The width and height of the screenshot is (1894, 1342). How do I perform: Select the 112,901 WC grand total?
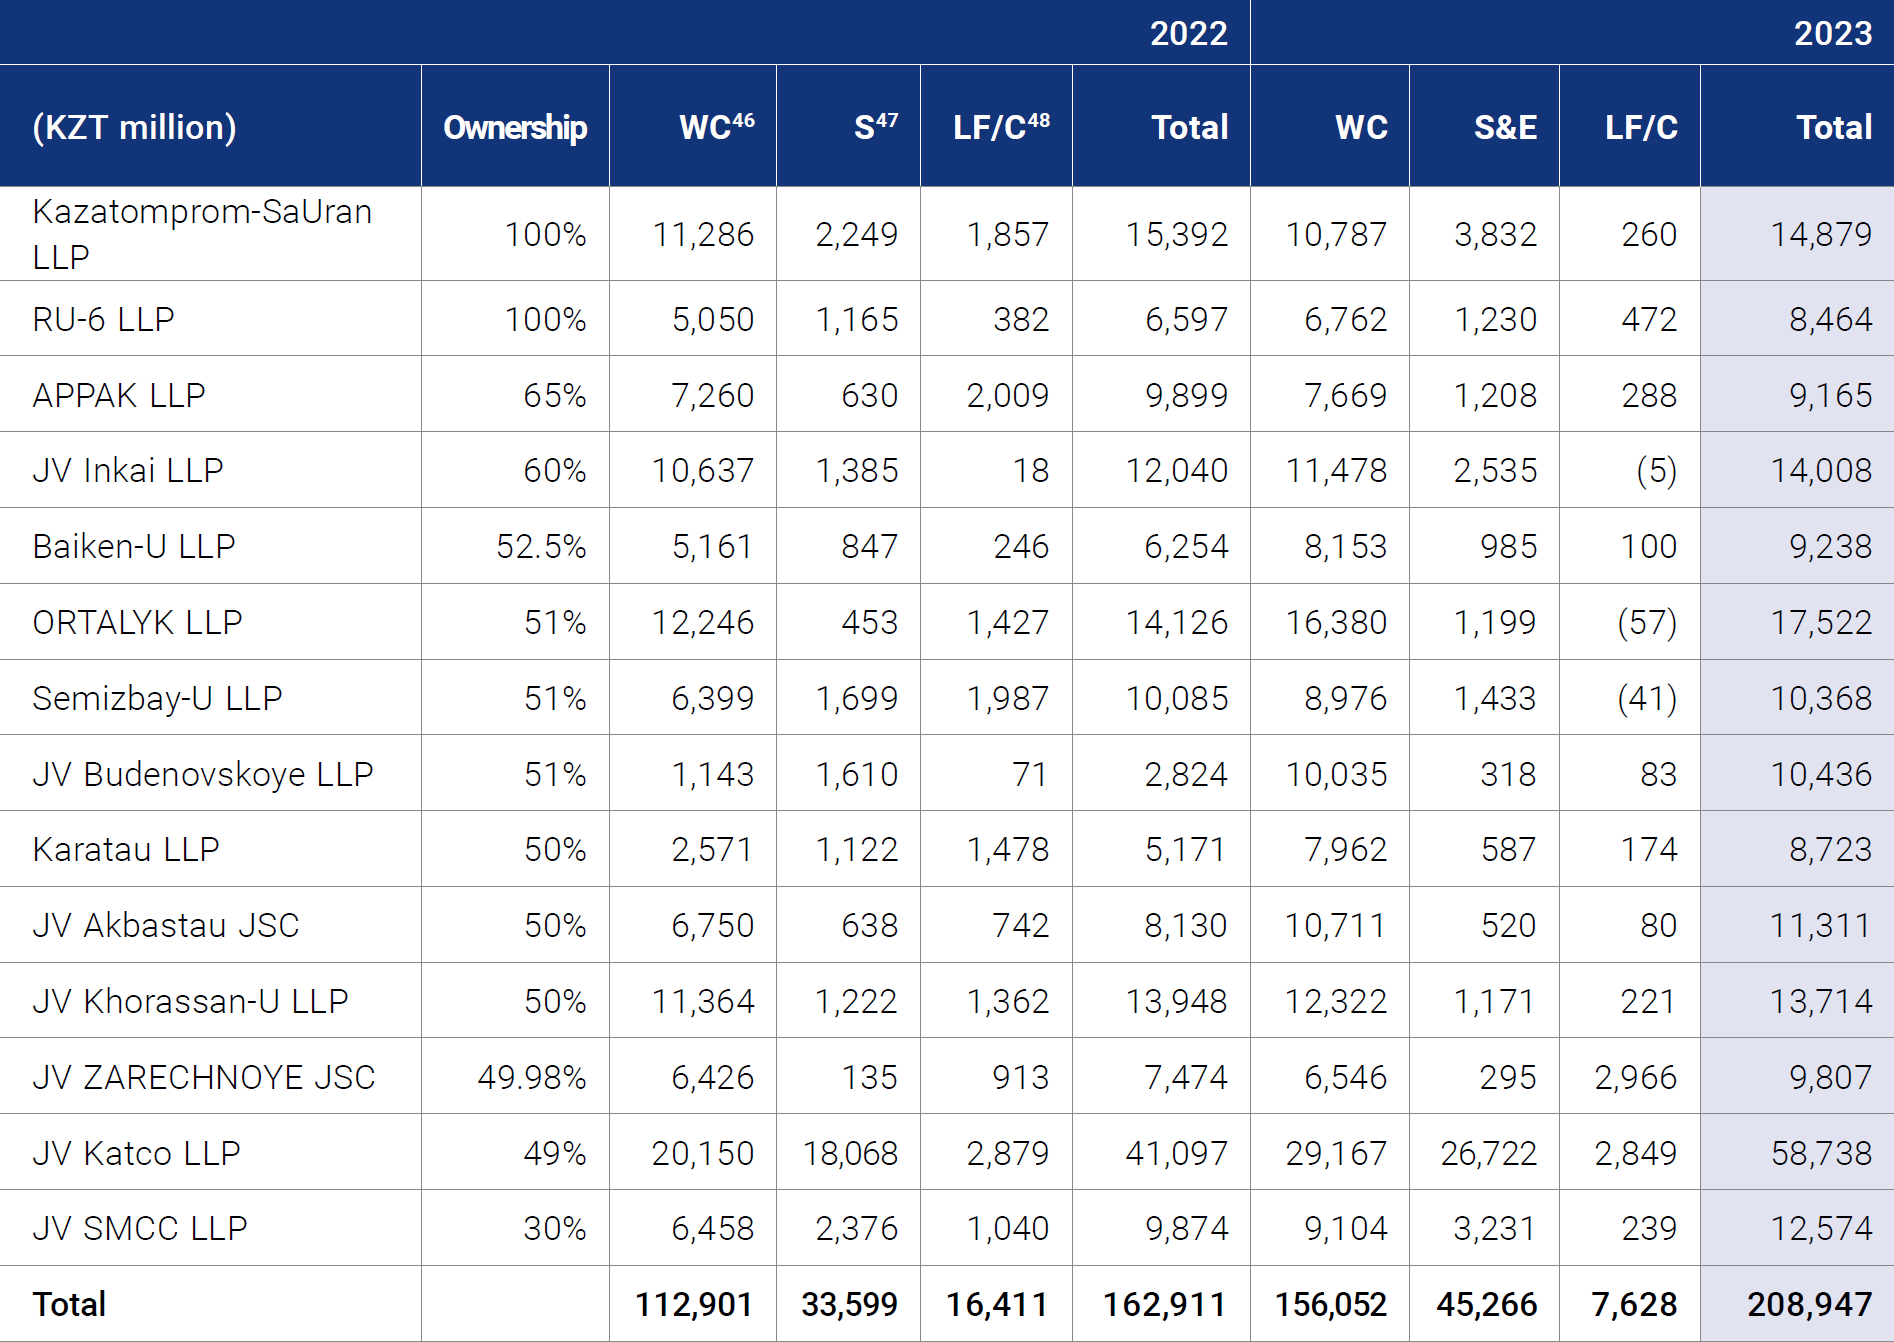coord(694,1304)
